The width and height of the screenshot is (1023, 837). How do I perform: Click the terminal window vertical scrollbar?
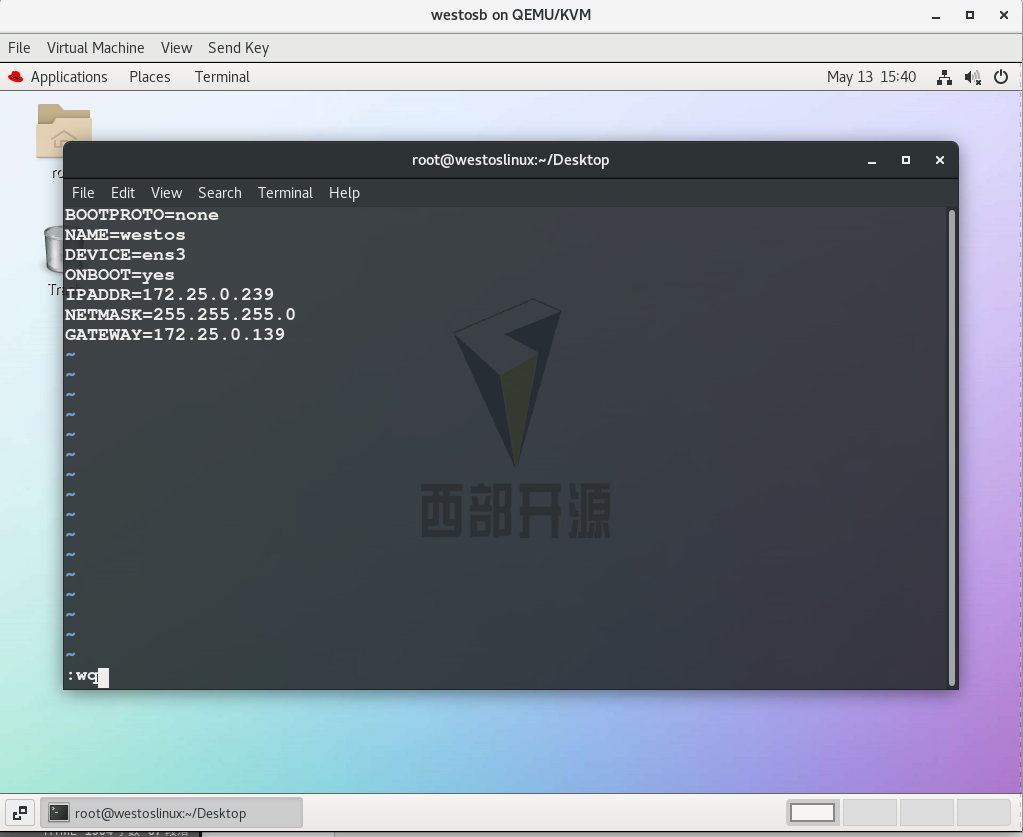(x=952, y=448)
